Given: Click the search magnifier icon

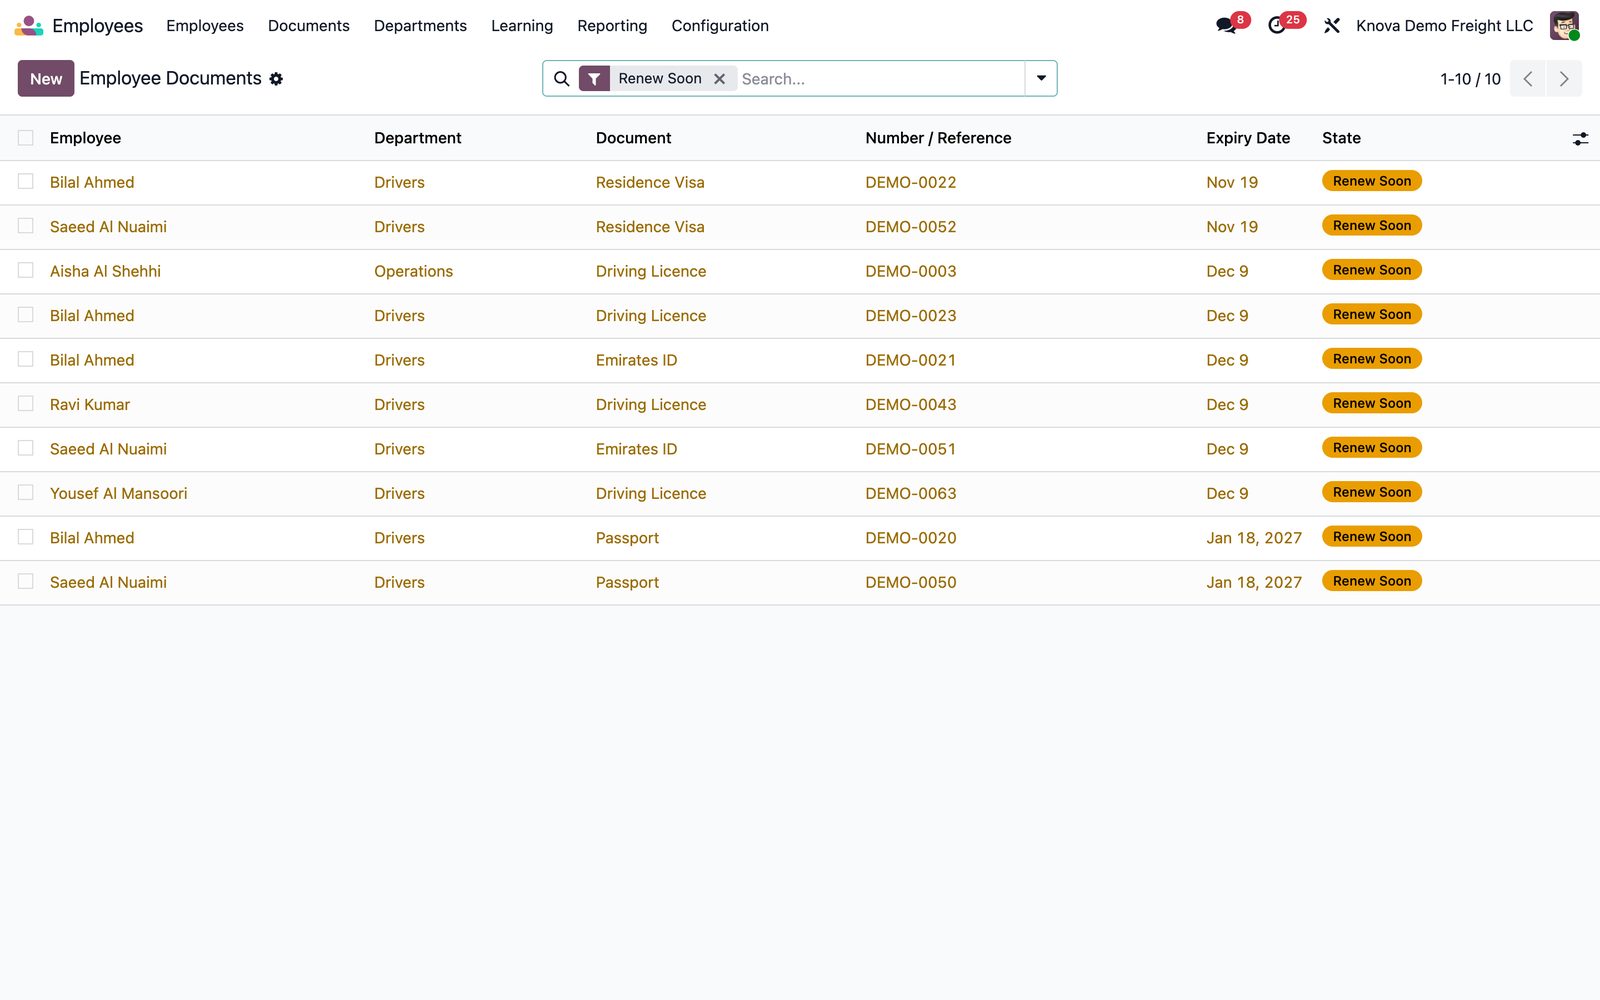Looking at the screenshot, I should (x=561, y=79).
